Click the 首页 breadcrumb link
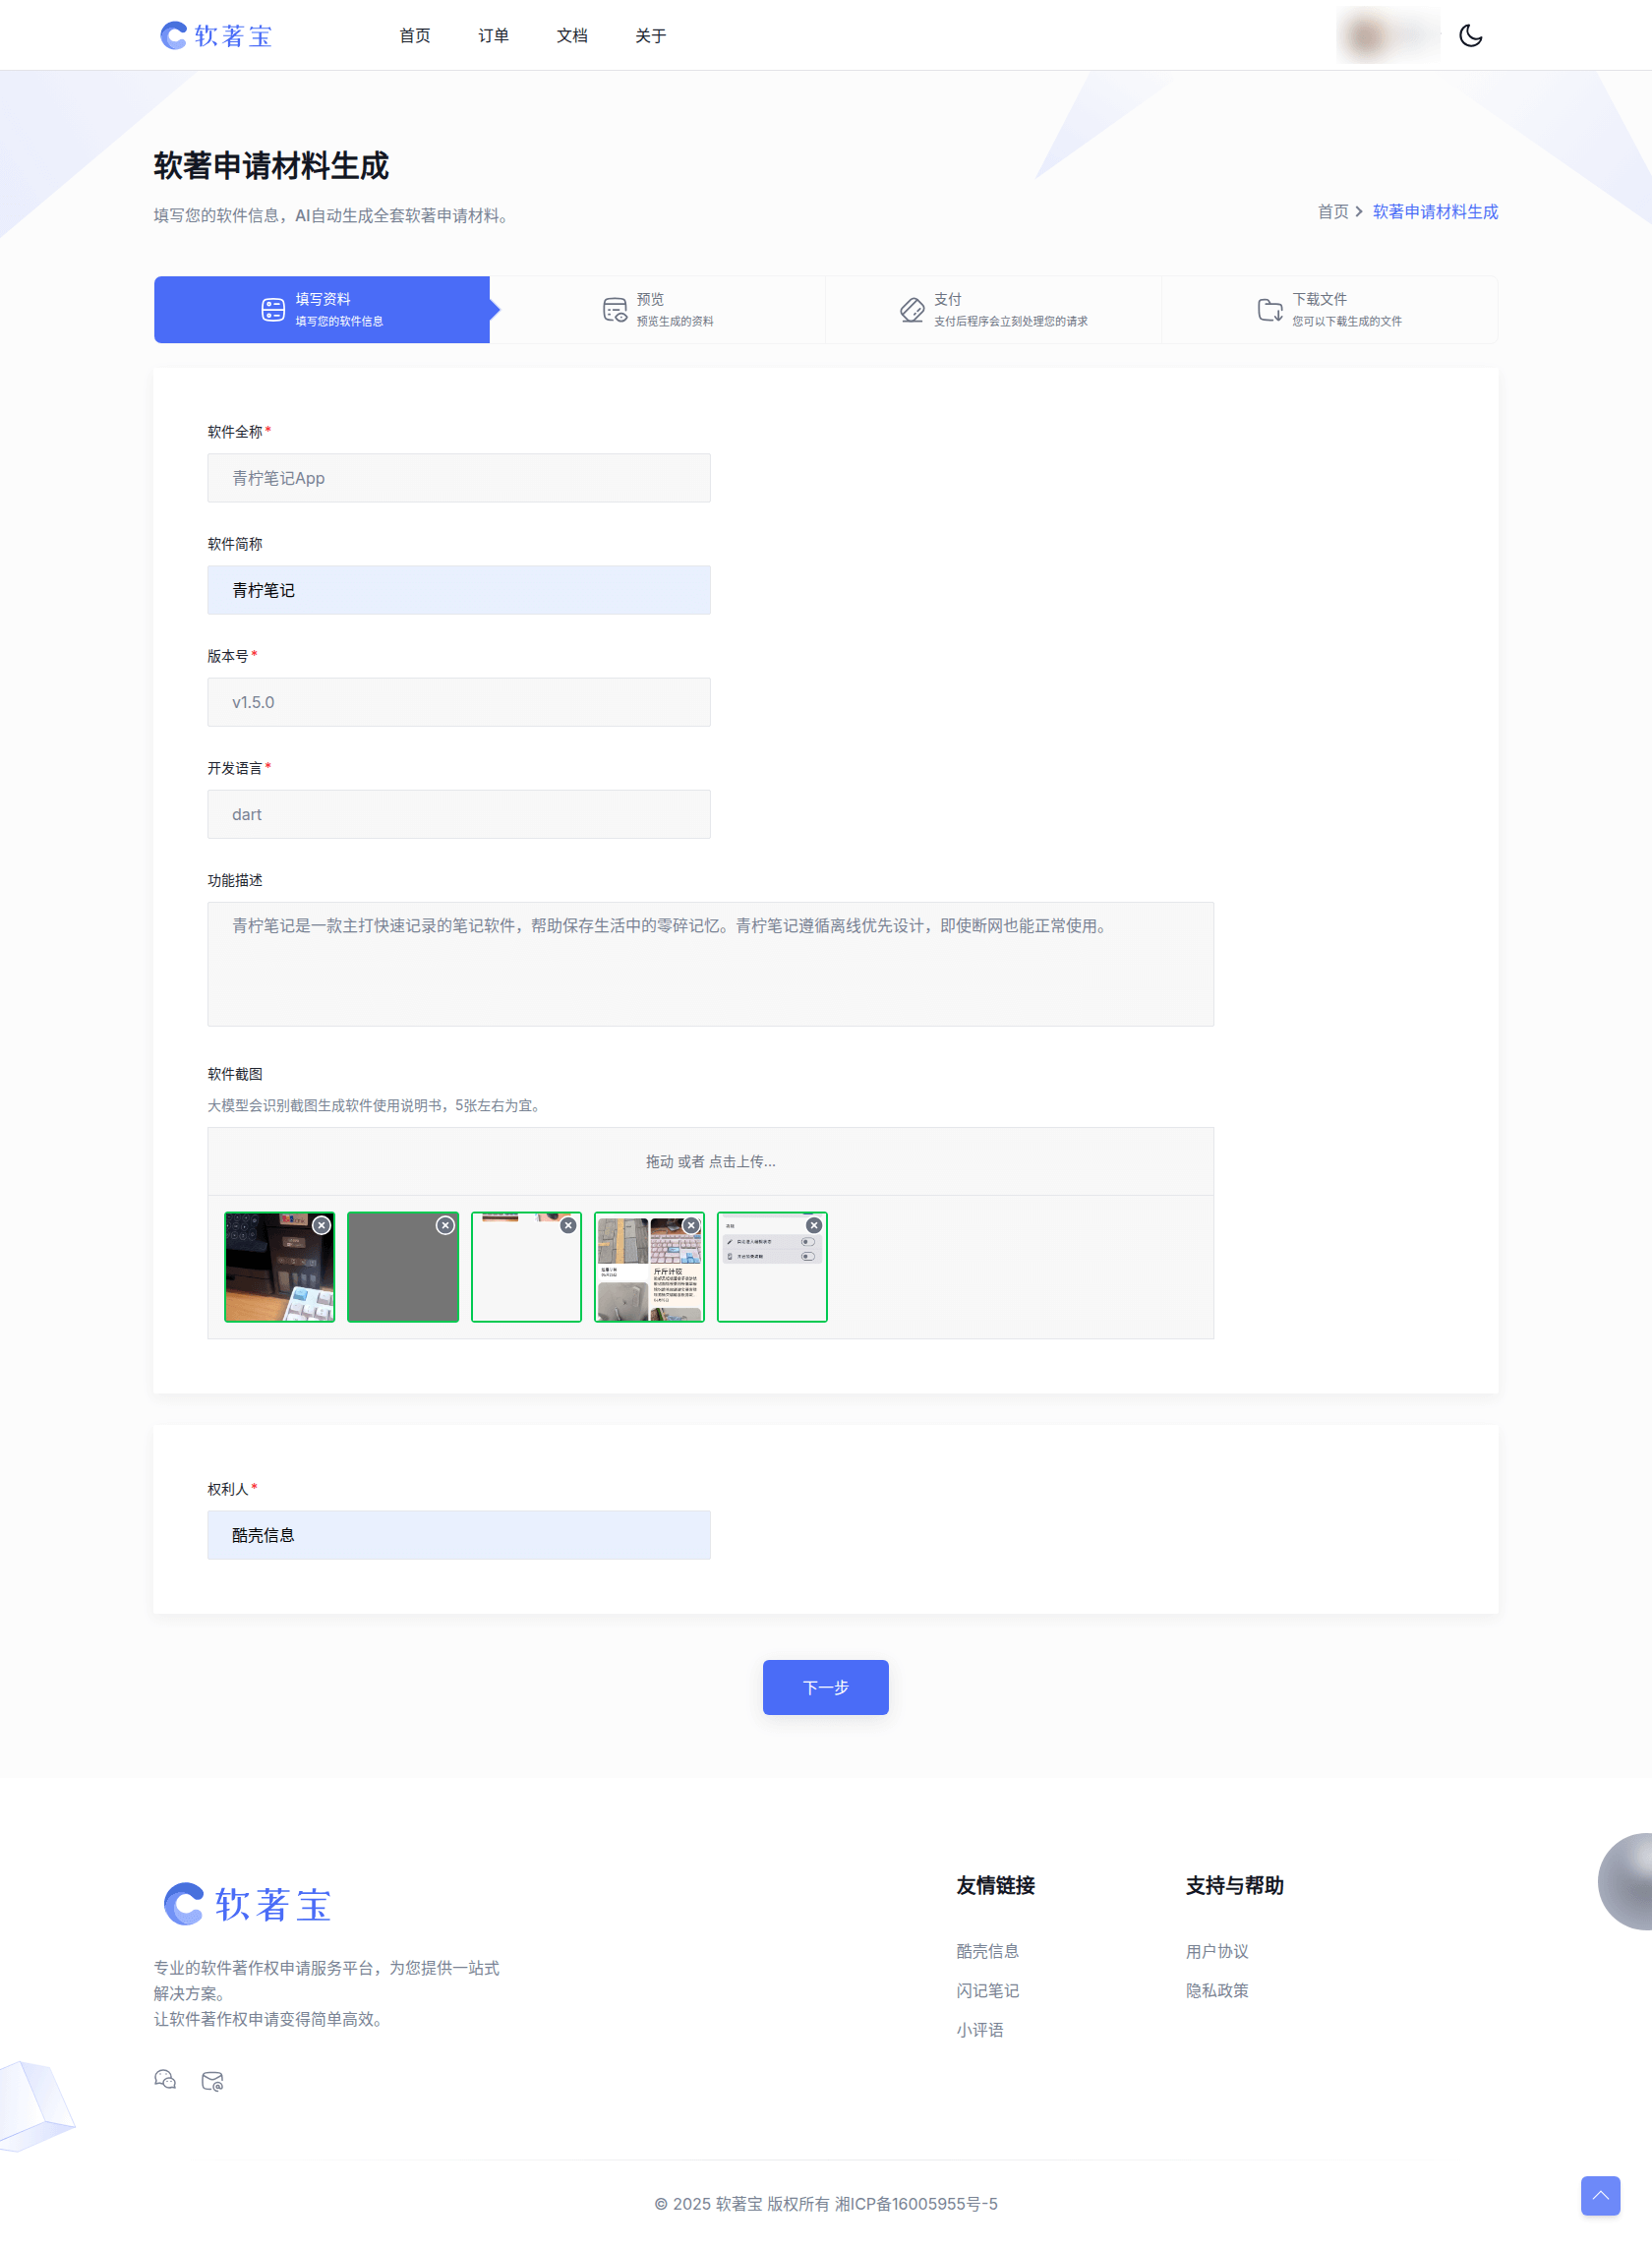This screenshot has height=2249, width=1652. coord(1333,212)
